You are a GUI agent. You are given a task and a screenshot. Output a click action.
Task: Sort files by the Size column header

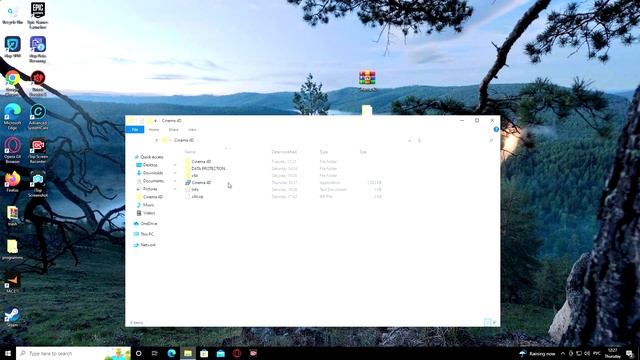363,152
